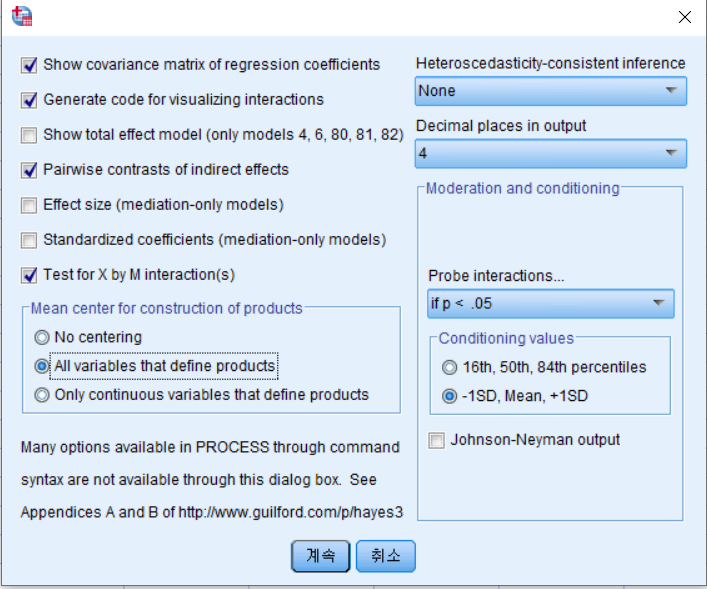Image resolution: width=707 pixels, height=589 pixels.
Task: Open the Heteroscedasticity-consistent inference dropdown
Action: coord(550,91)
